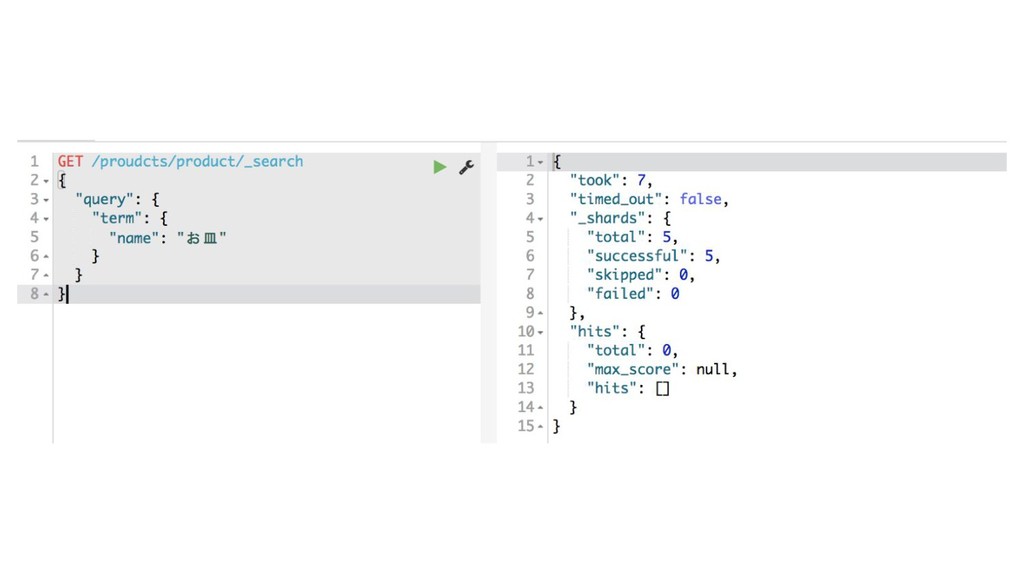Click the "failed" key in the response

[x=620, y=294]
